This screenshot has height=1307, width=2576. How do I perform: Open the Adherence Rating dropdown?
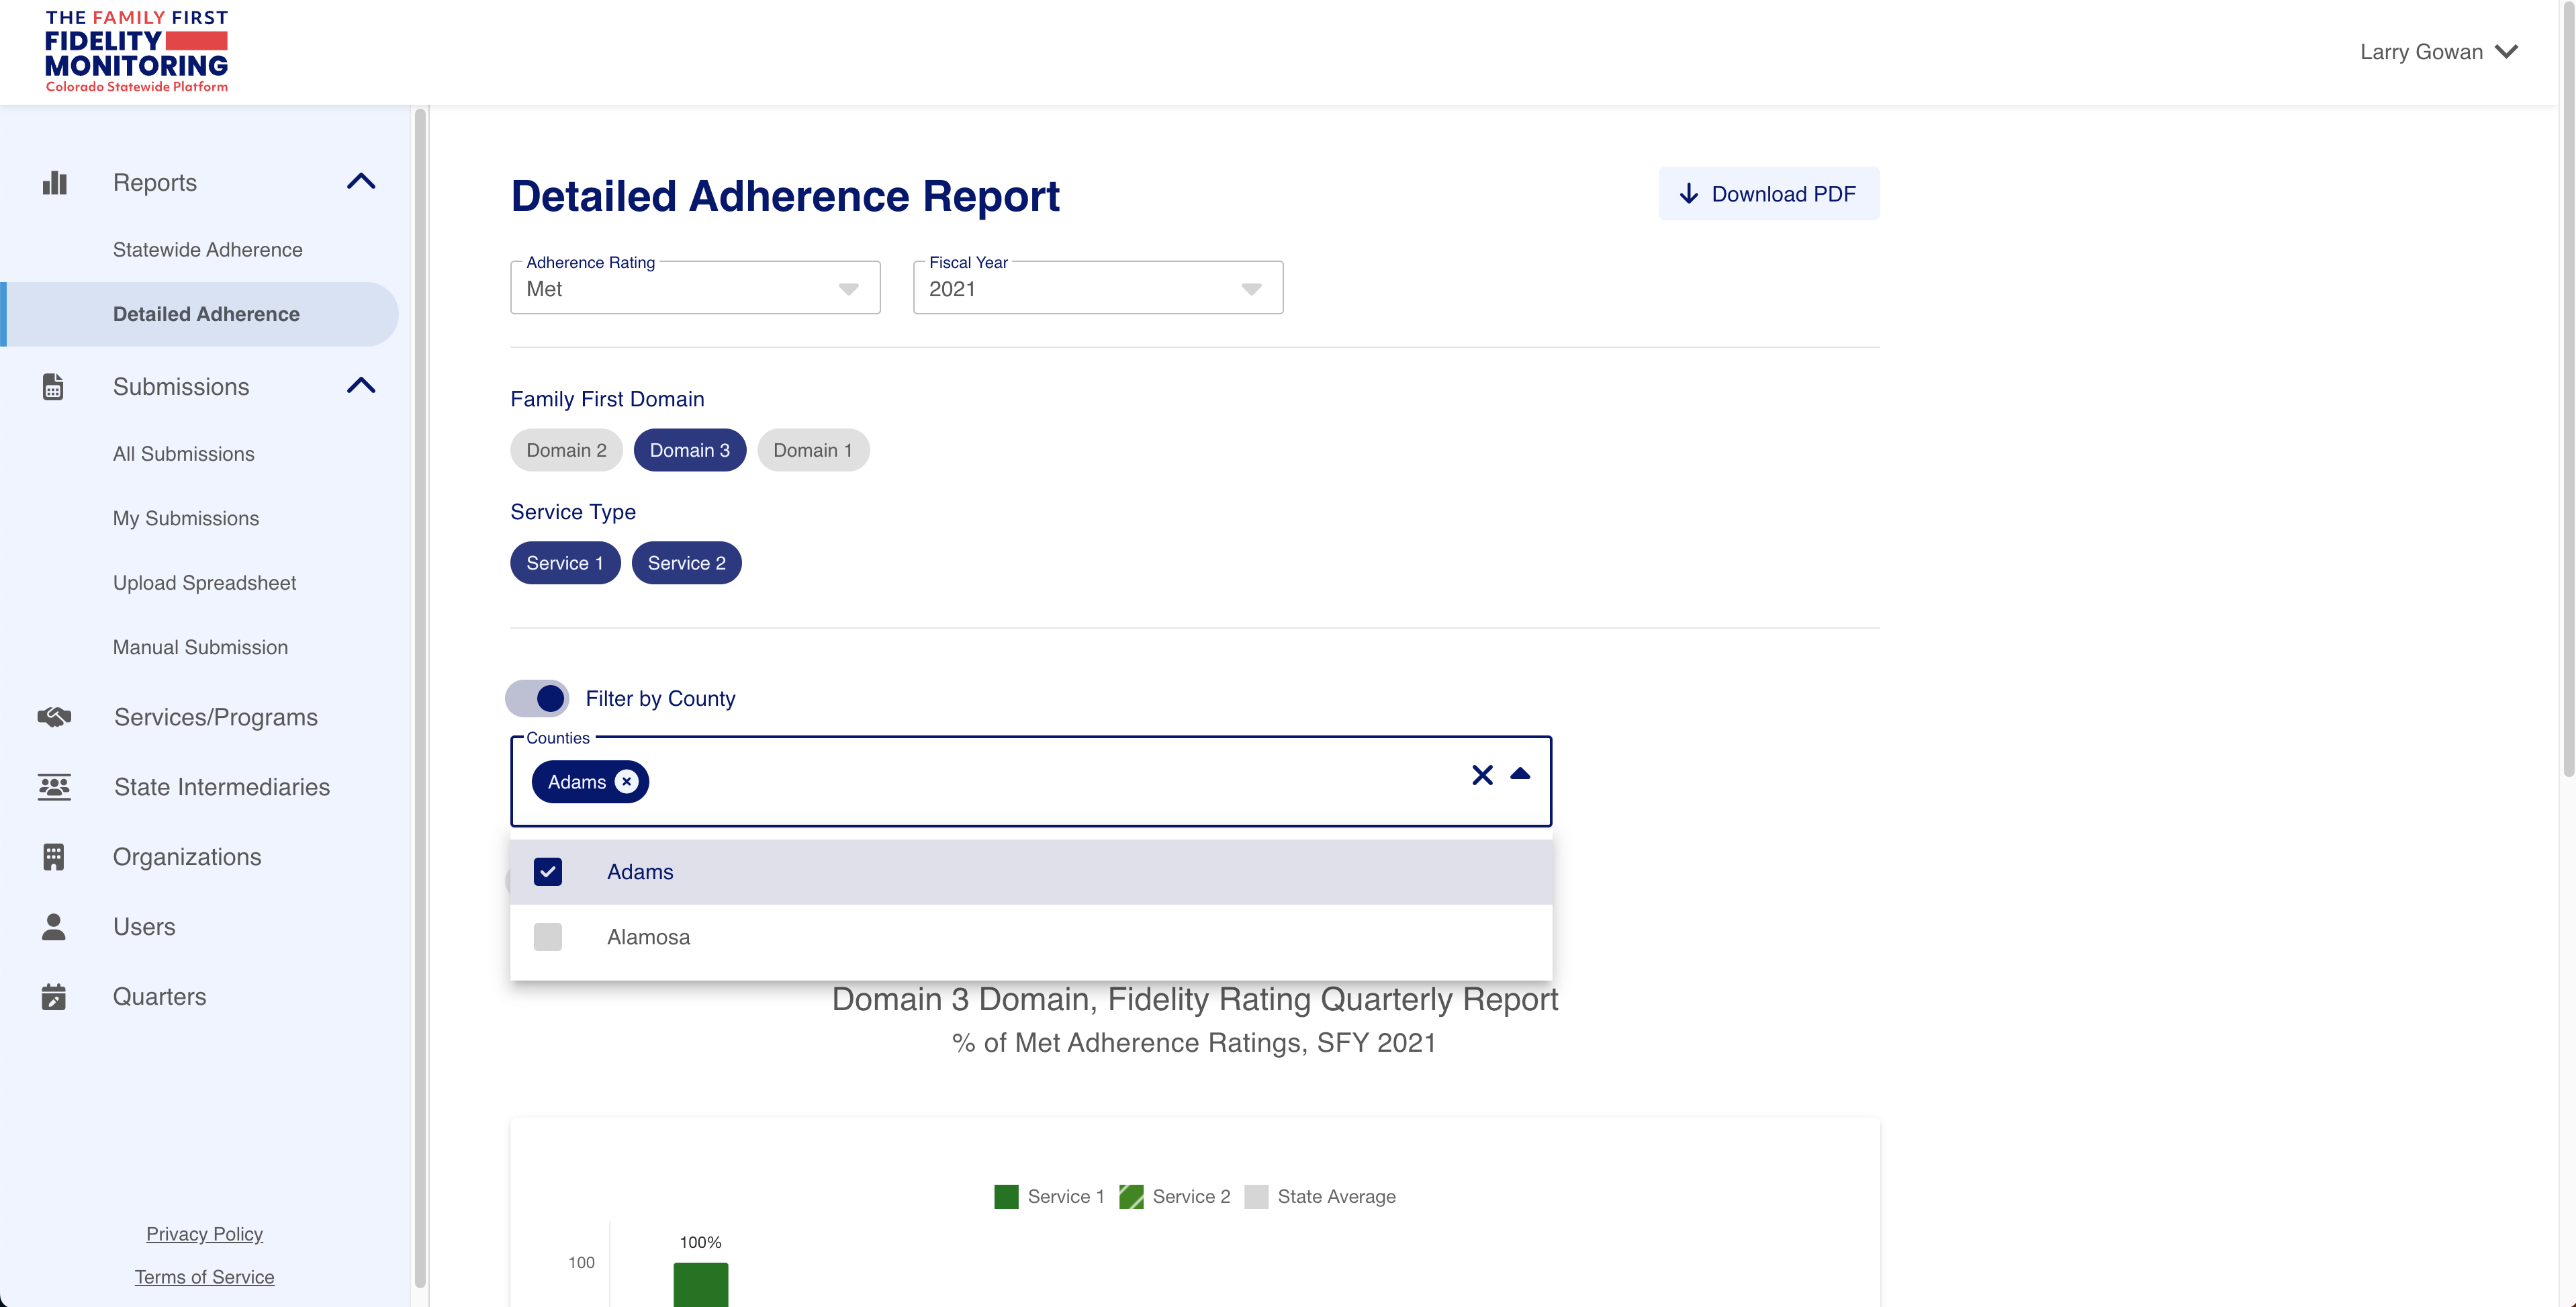click(695, 289)
